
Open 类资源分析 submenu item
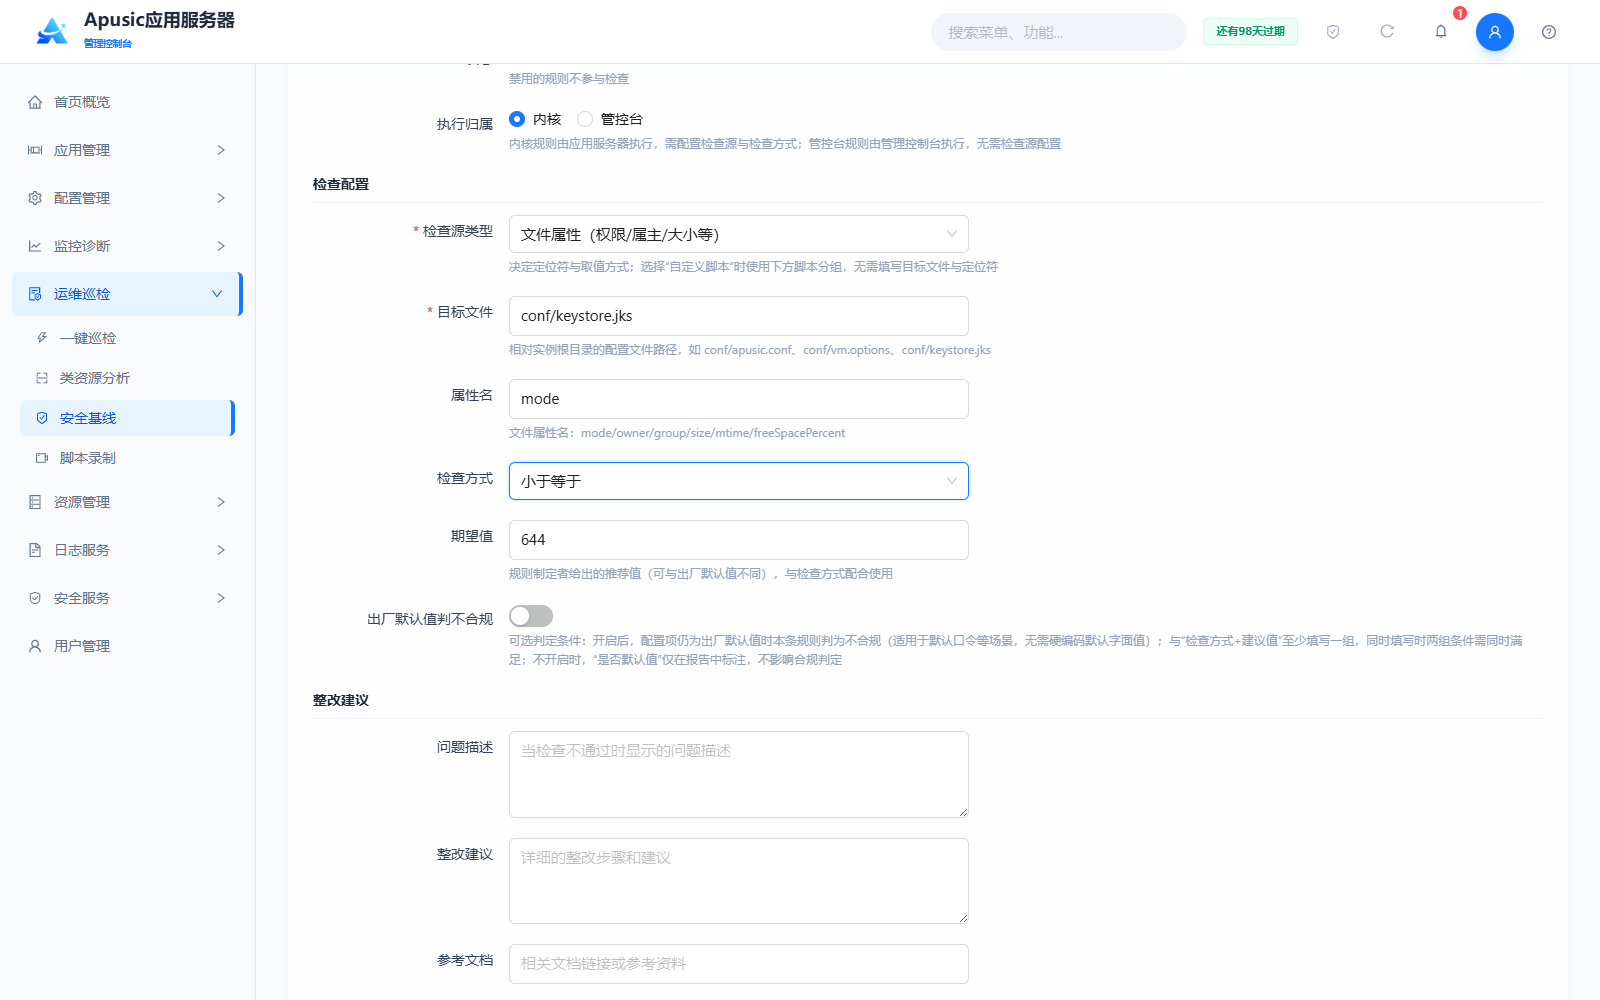click(x=127, y=378)
